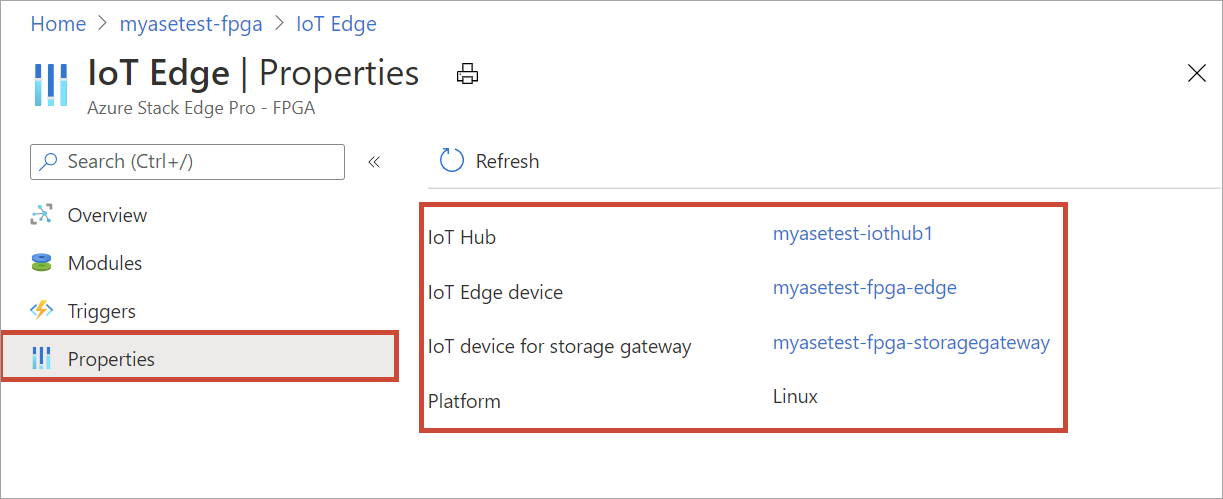
Task: Go to Triggers in sidebar
Action: click(x=101, y=311)
